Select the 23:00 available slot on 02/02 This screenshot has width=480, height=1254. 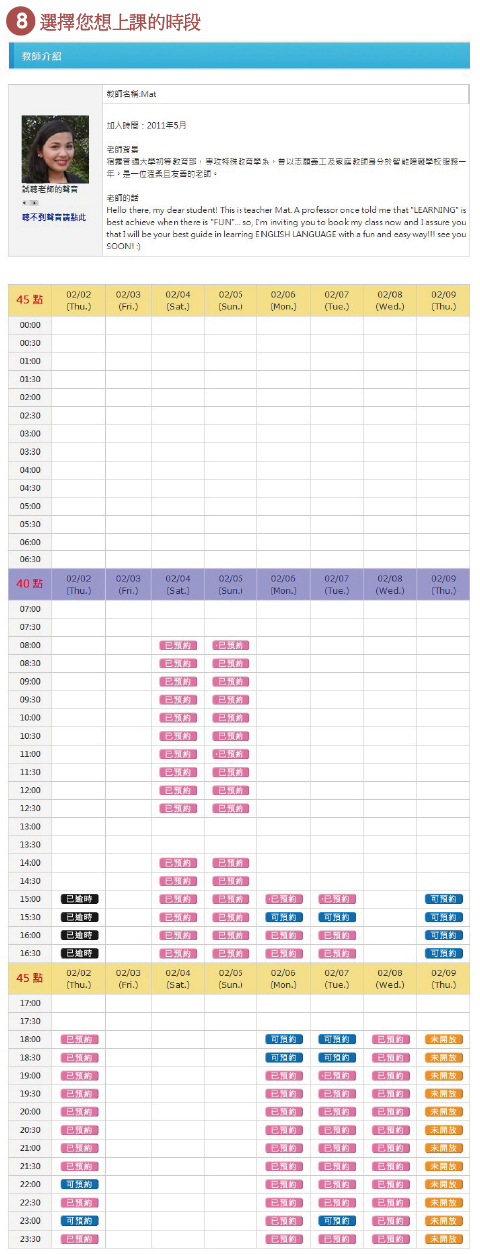click(x=79, y=1220)
